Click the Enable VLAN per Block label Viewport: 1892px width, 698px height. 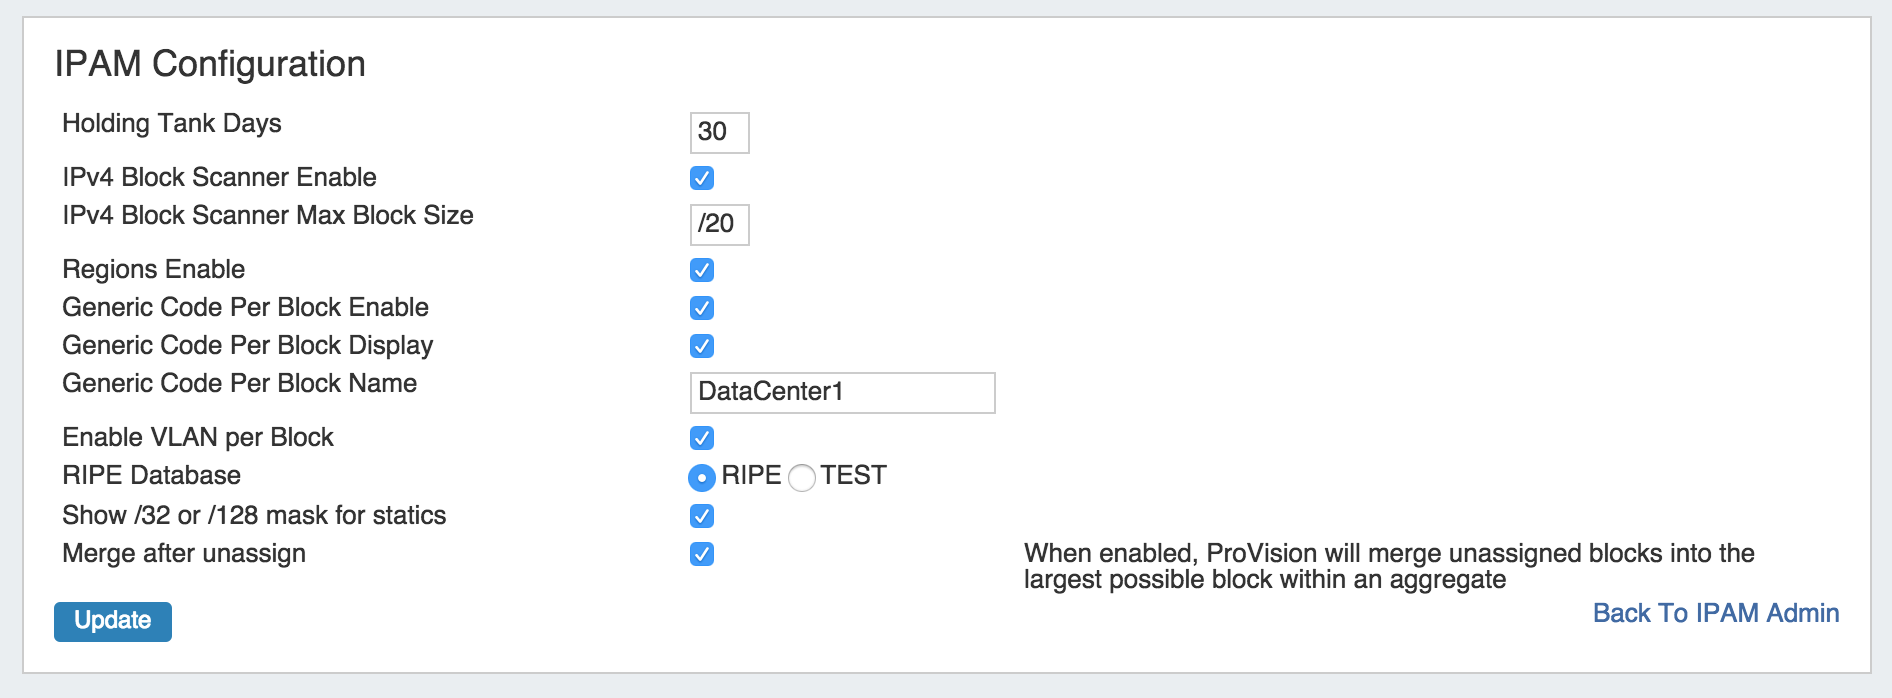pyautogui.click(x=198, y=437)
